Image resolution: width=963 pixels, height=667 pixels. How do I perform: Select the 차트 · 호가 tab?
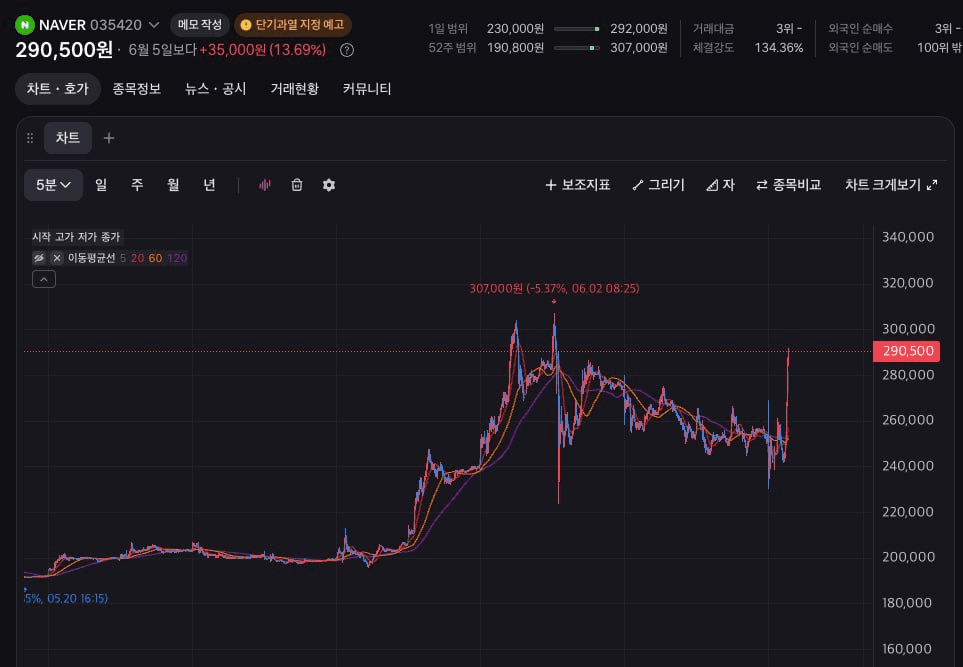point(58,88)
